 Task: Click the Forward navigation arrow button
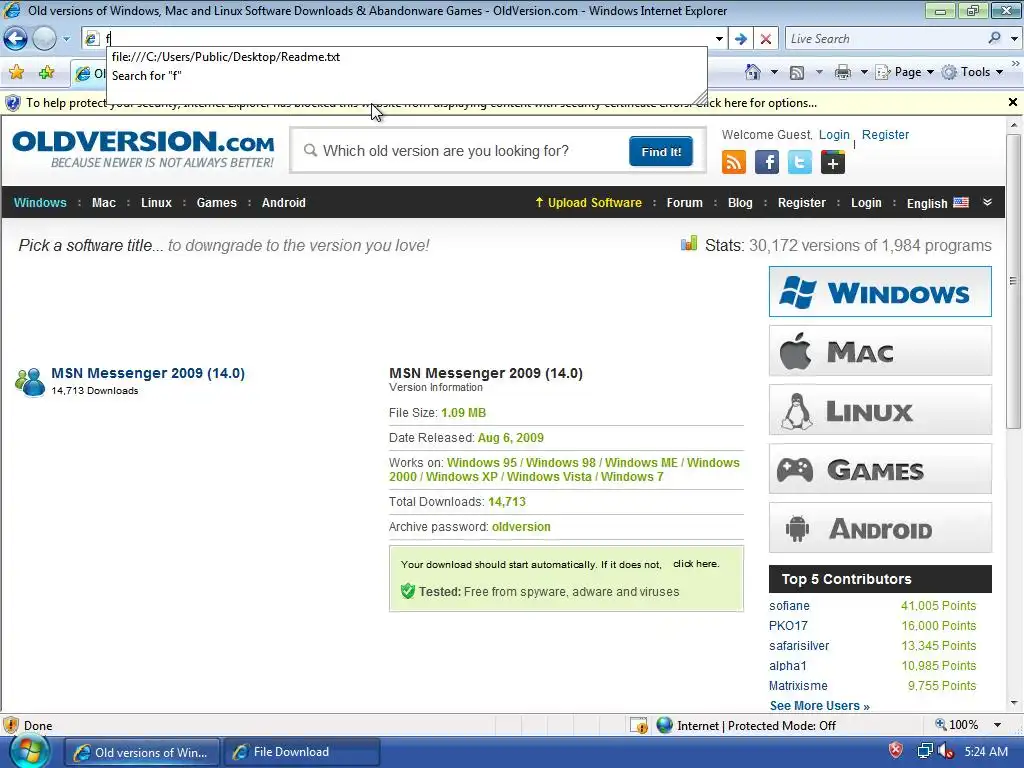point(44,39)
